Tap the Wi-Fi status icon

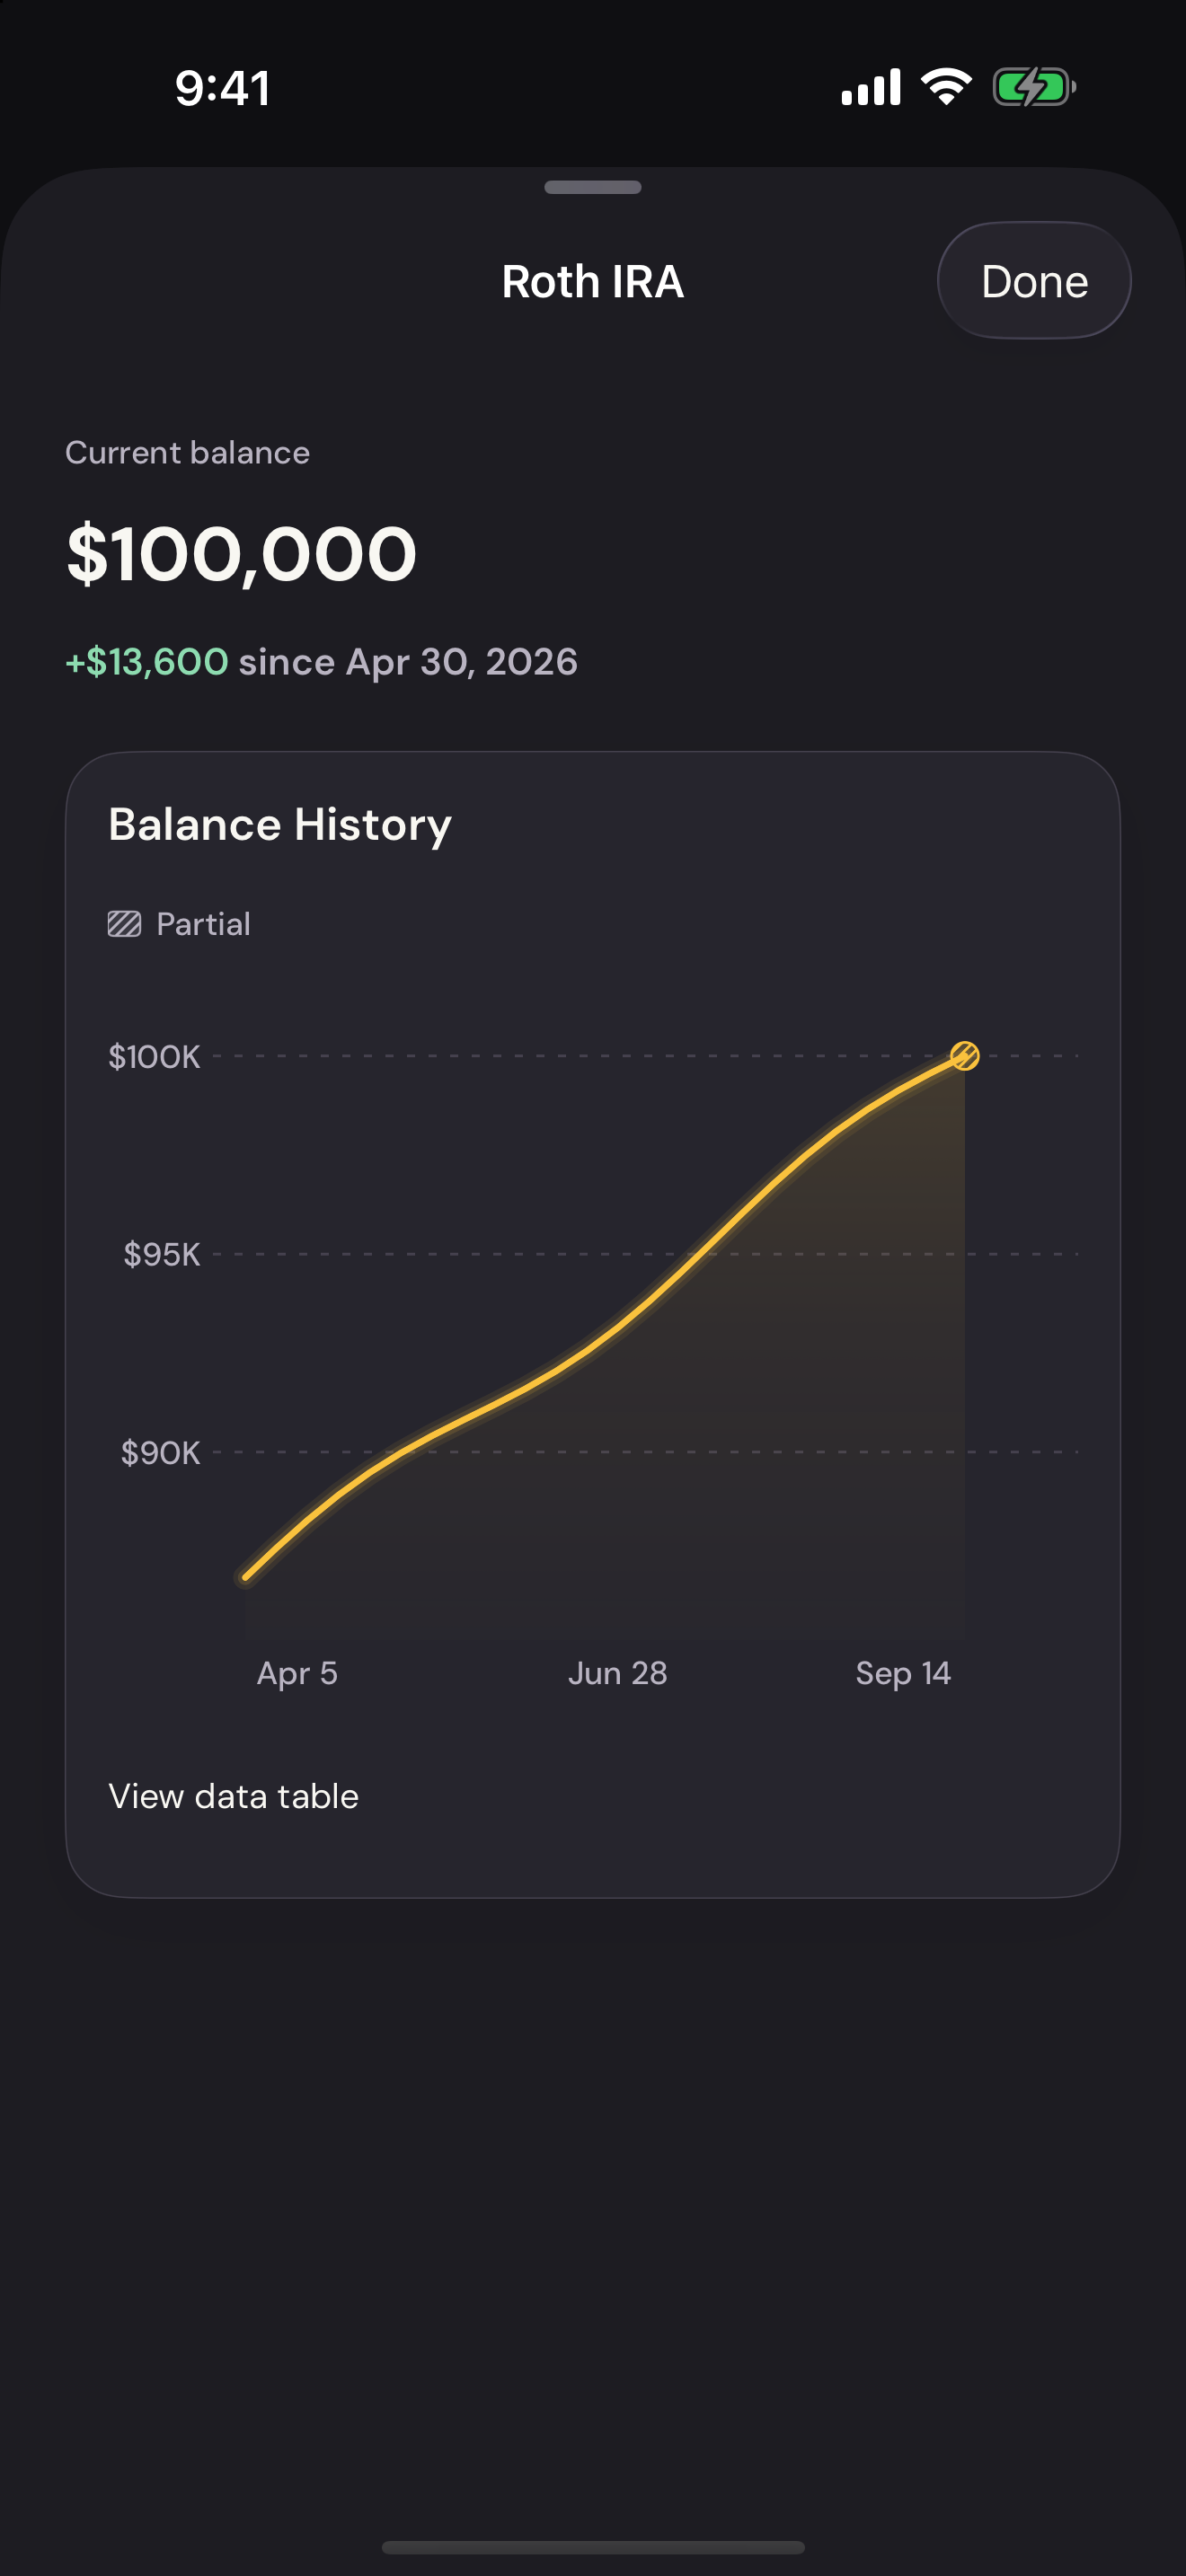point(946,87)
